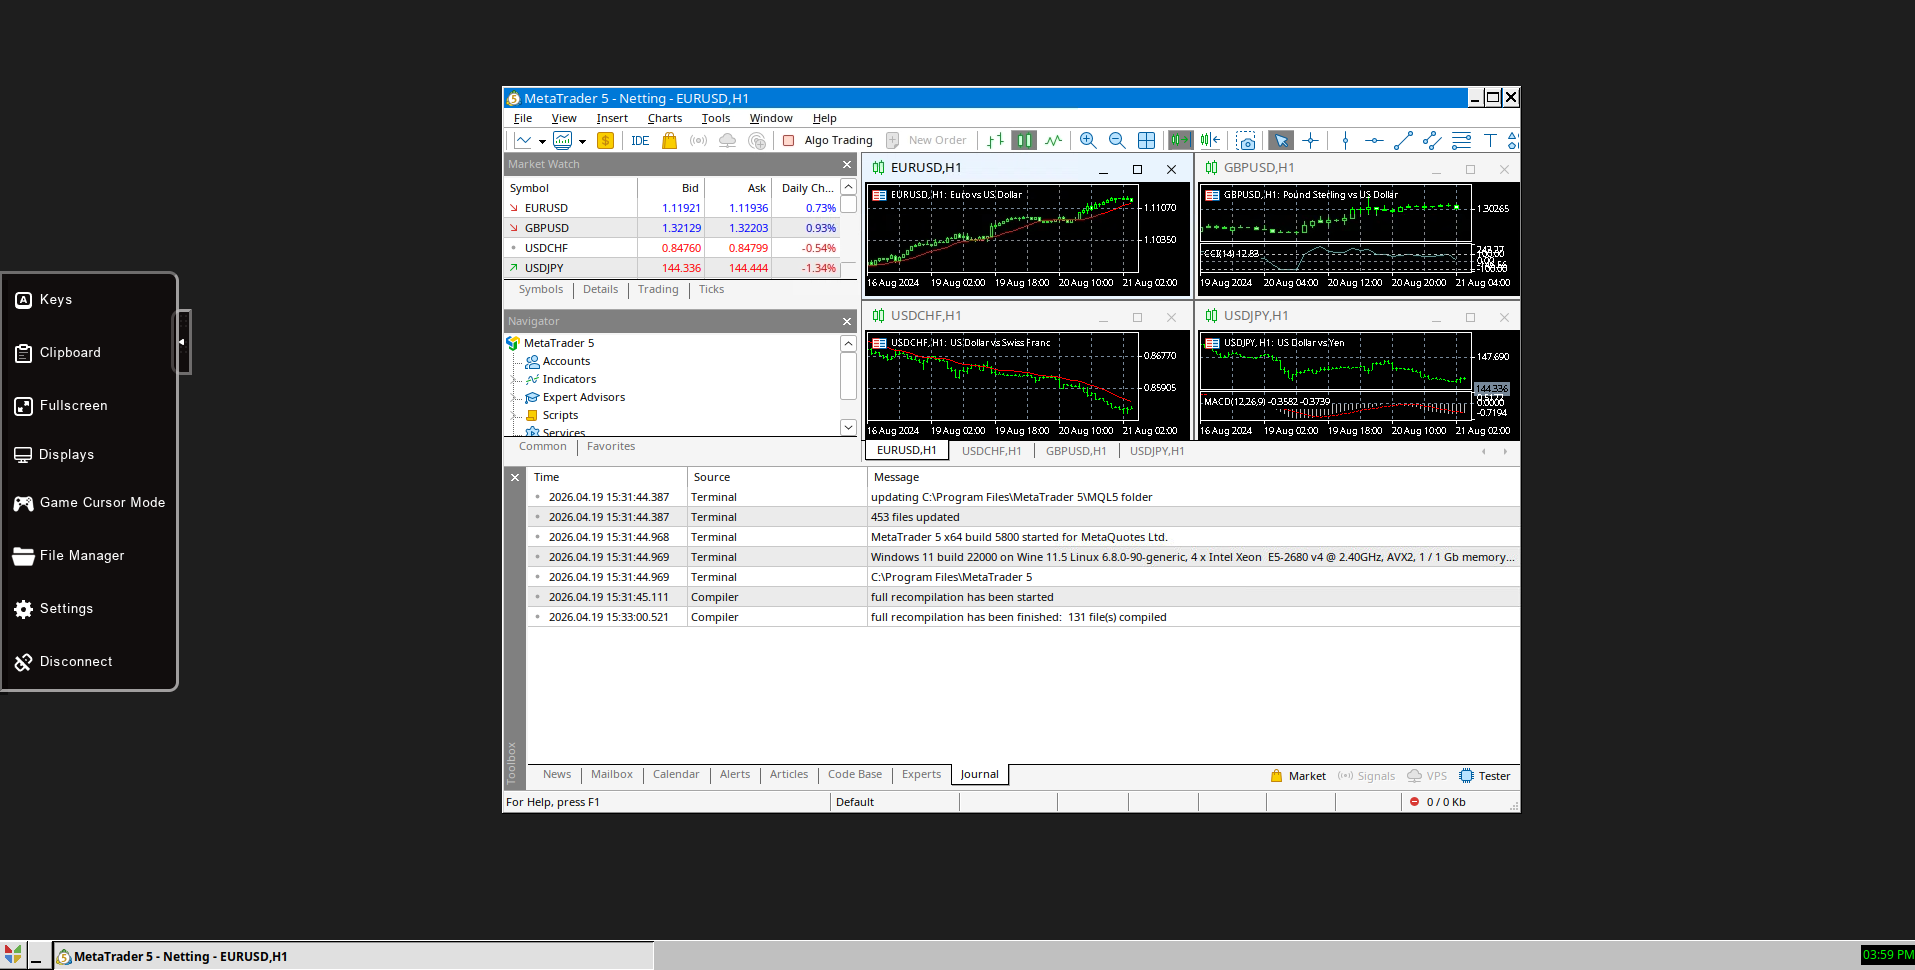Open the chart template dropdown arrow

click(582, 141)
